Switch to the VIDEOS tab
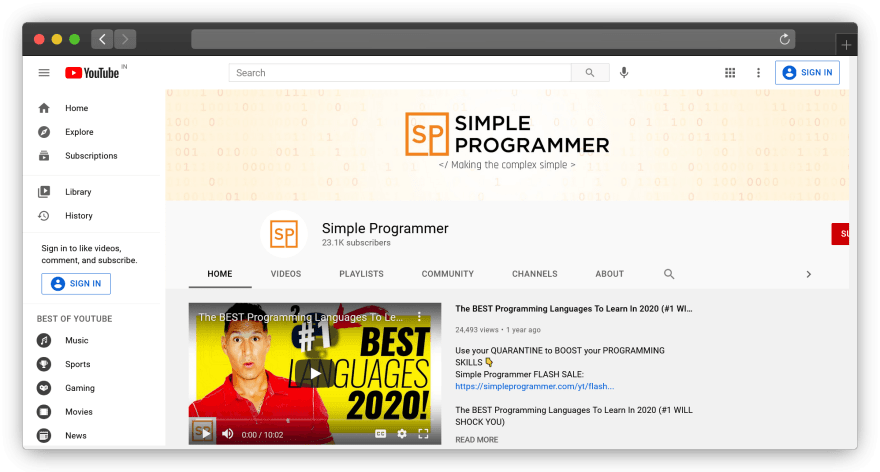The width and height of the screenshot is (880, 472). 286,274
